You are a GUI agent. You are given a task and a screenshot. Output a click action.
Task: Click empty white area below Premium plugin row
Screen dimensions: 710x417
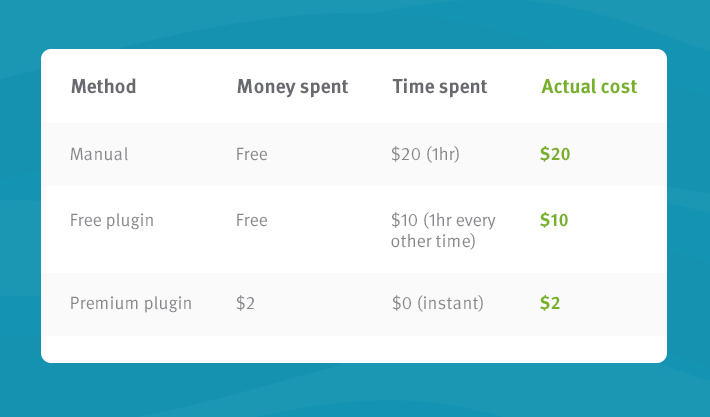[x=354, y=349]
